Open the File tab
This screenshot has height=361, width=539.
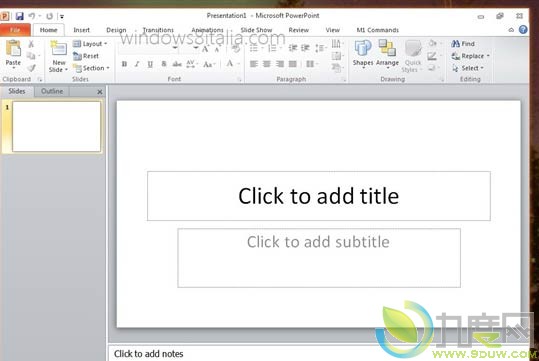[15, 30]
